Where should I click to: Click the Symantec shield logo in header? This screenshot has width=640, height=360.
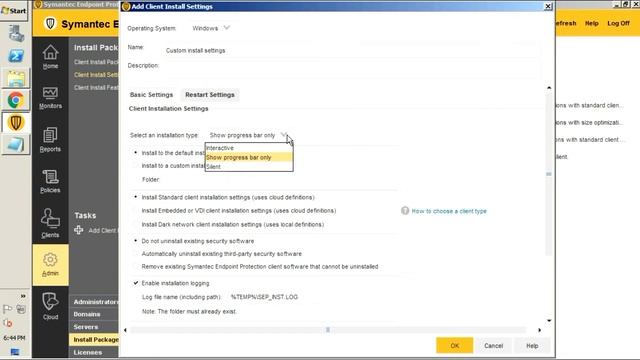tap(50, 23)
